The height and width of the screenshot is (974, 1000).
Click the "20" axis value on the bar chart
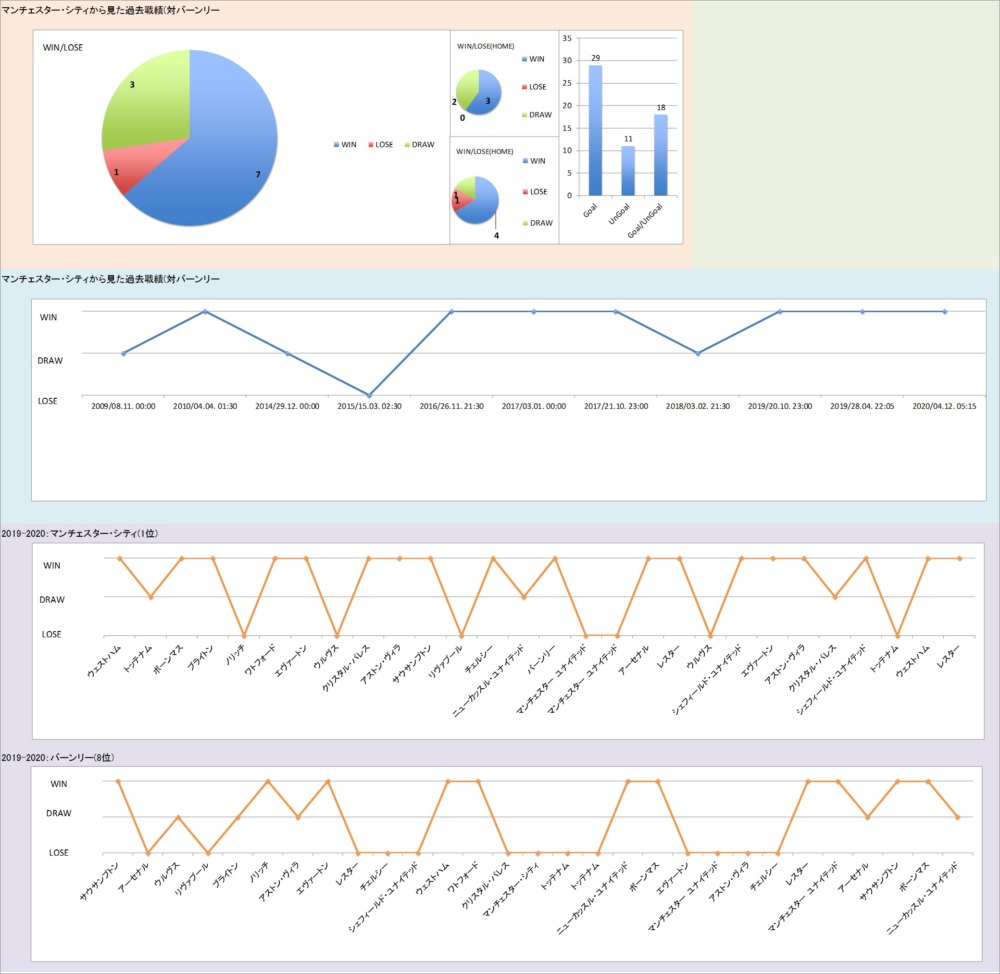click(x=567, y=106)
